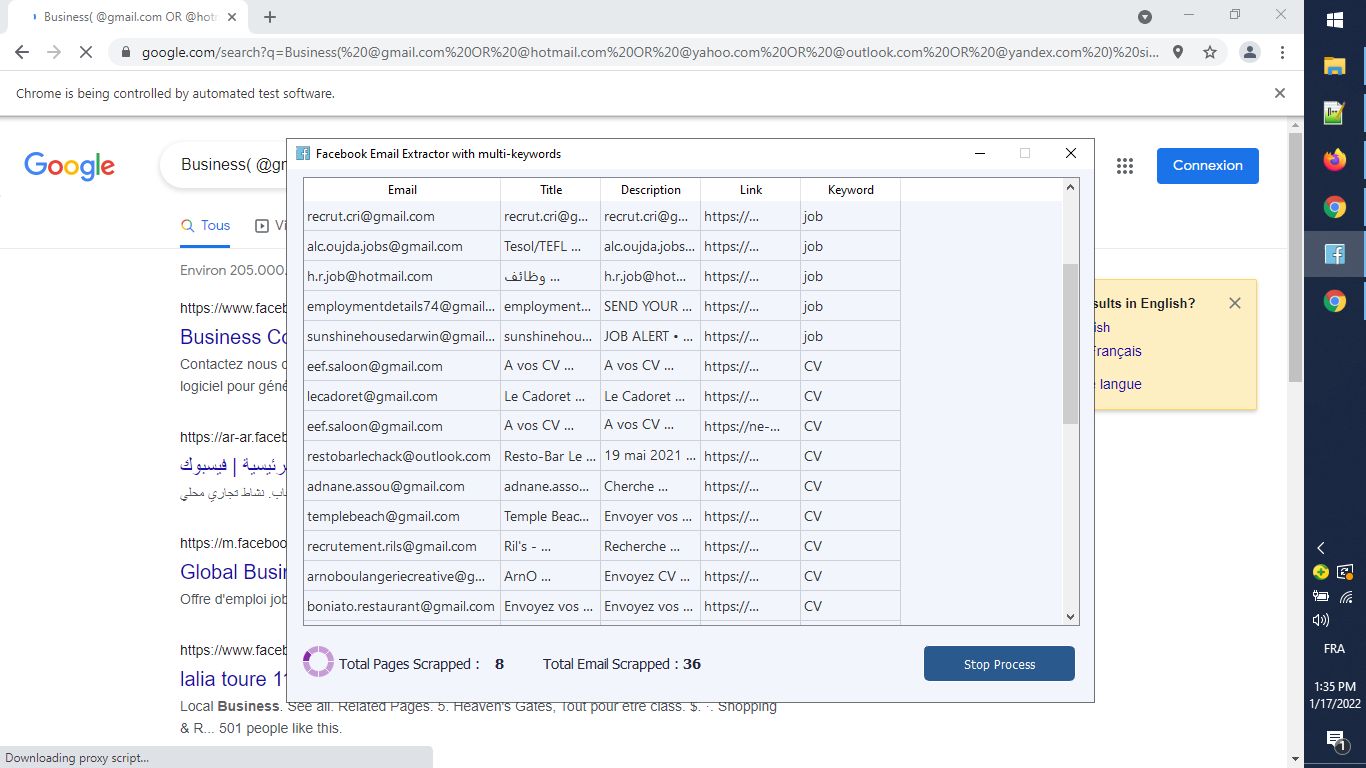This screenshot has height=768, width=1366.
Task: Click the pages scrapped progress ring
Action: point(318,662)
